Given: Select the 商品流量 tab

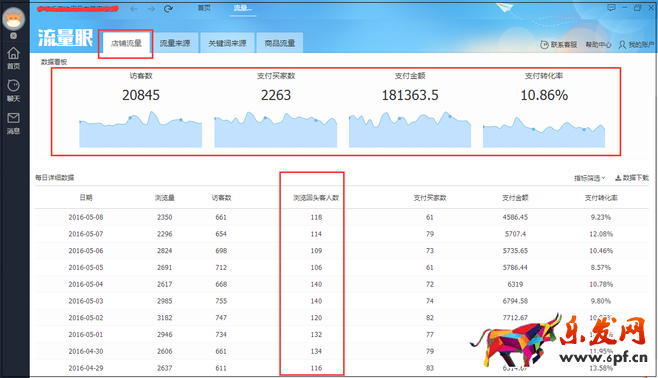Looking at the screenshot, I should 279,43.
